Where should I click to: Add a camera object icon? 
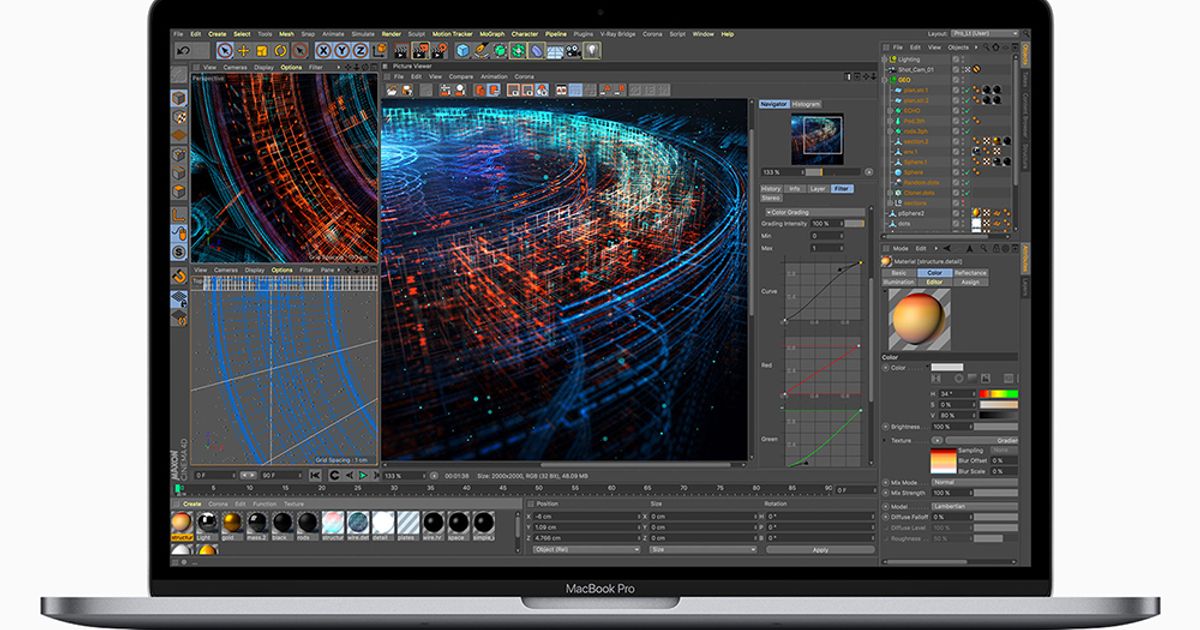coord(573,50)
